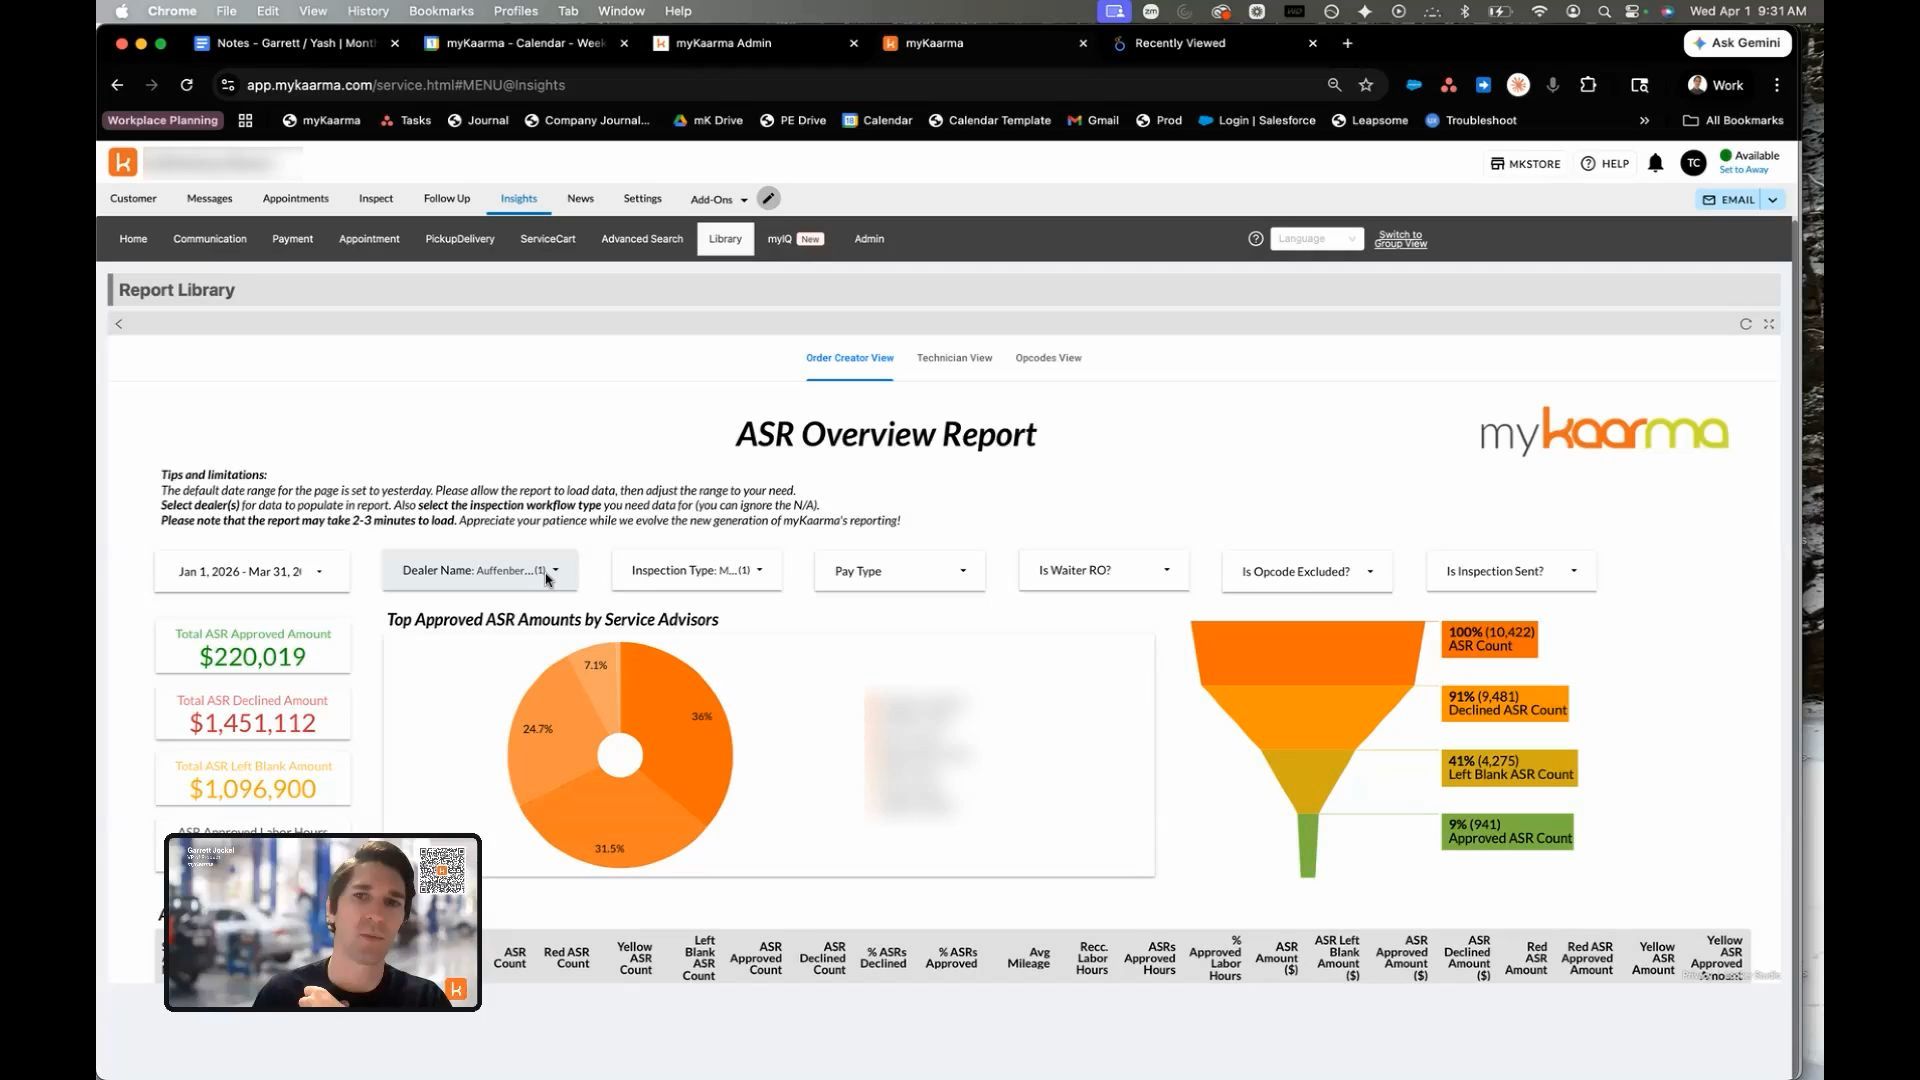Screen dimensions: 1920x1080
Task: Open the TC user avatar
Action: (1693, 164)
